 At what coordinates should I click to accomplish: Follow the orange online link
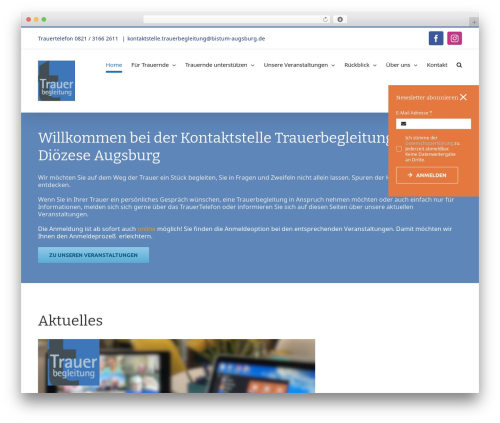click(146, 229)
